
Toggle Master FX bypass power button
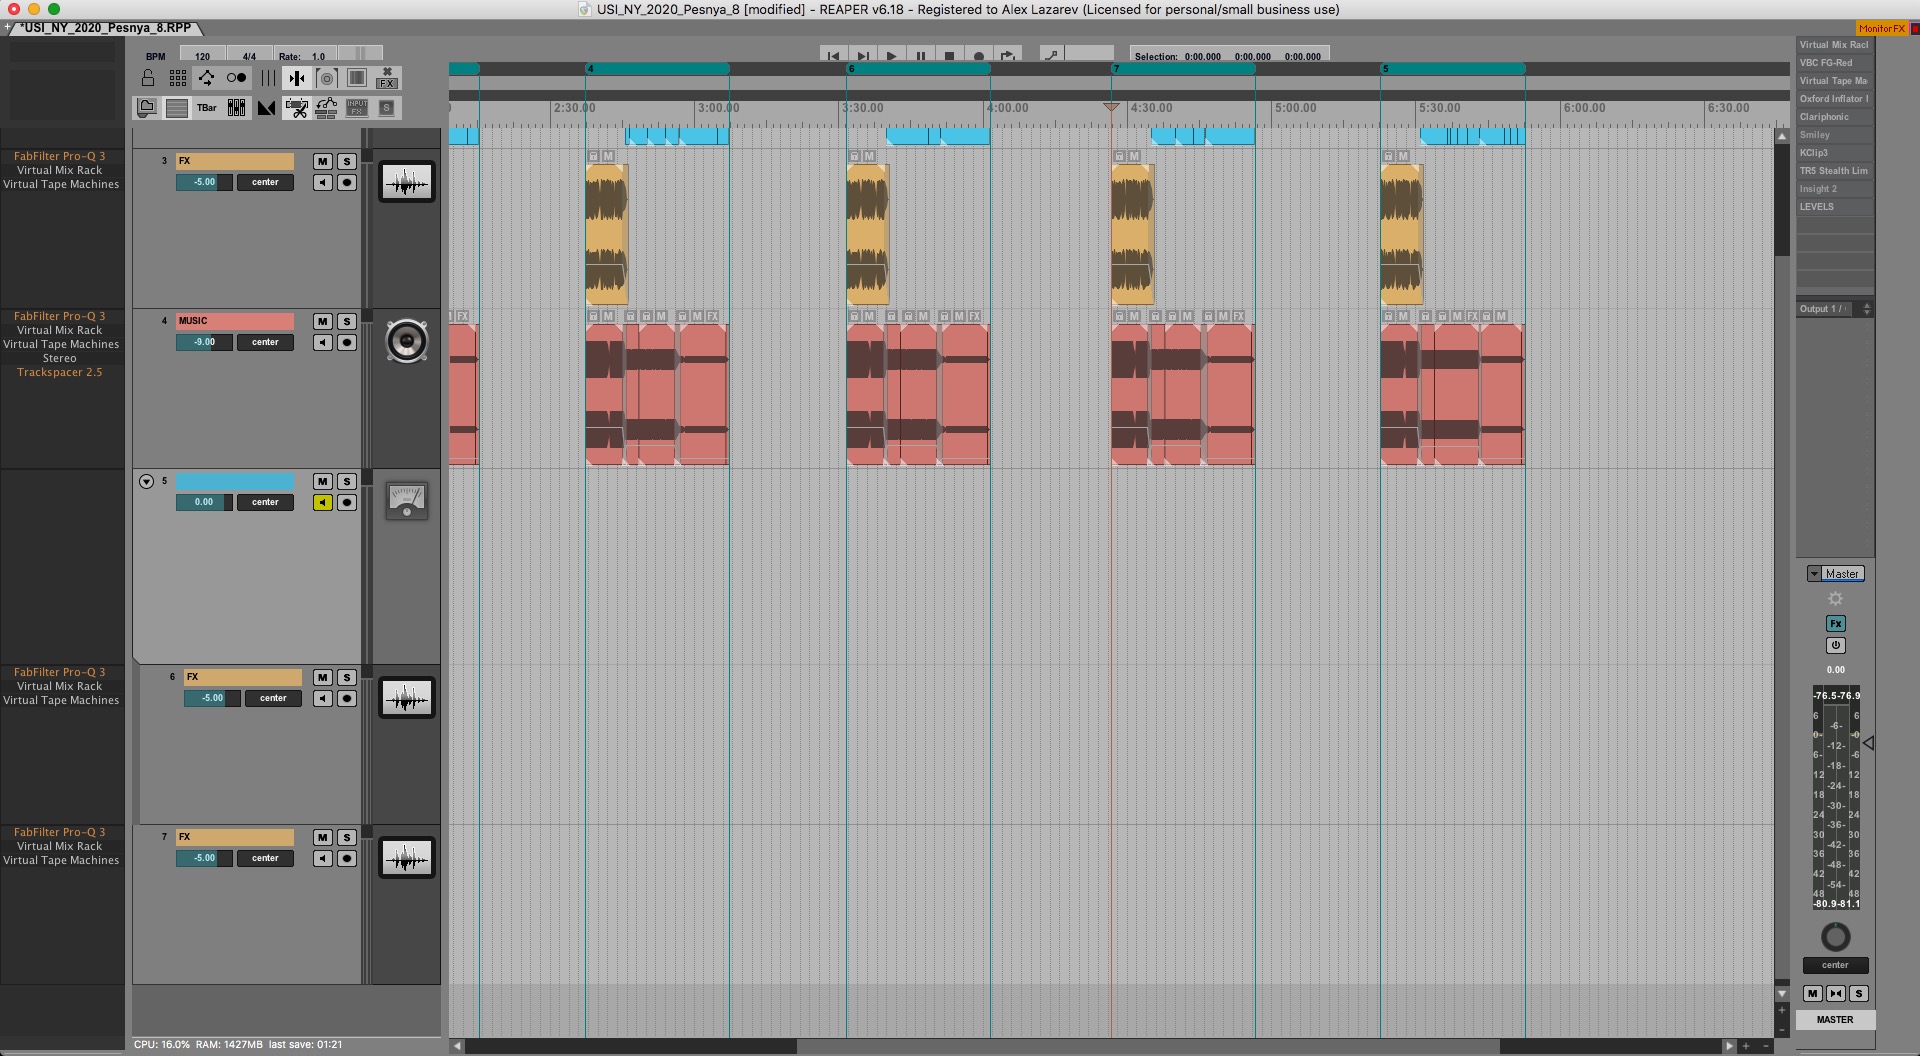[x=1836, y=646]
